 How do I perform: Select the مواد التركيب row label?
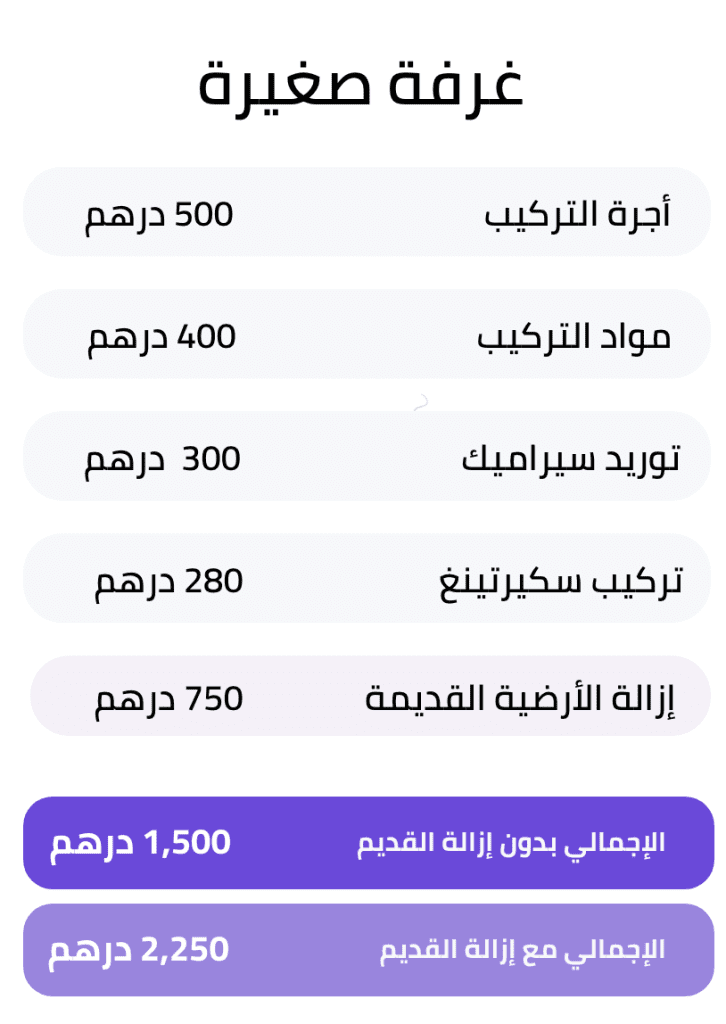(x=574, y=336)
